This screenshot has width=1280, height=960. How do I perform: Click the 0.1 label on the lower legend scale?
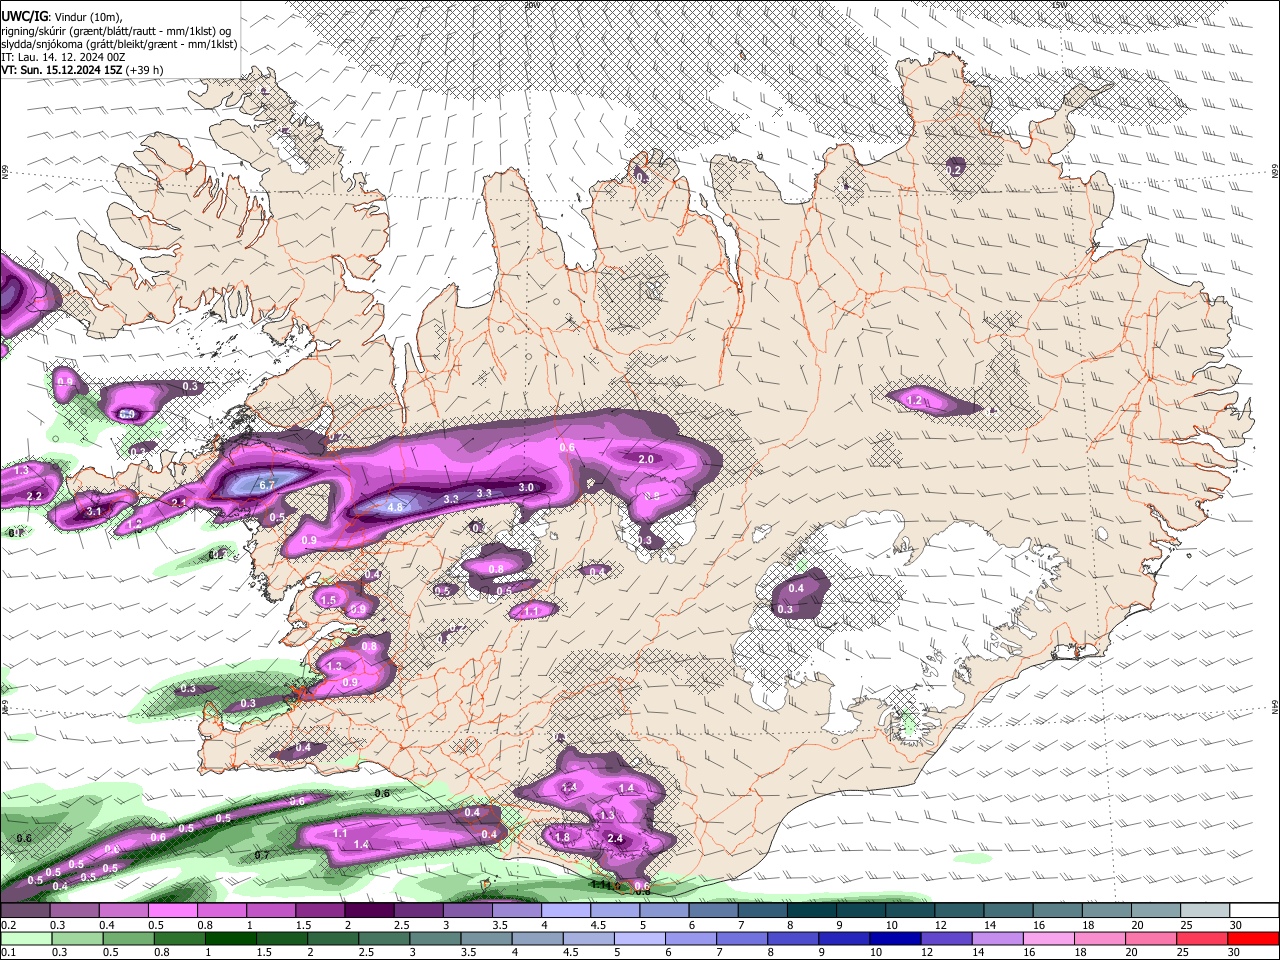click(7, 952)
